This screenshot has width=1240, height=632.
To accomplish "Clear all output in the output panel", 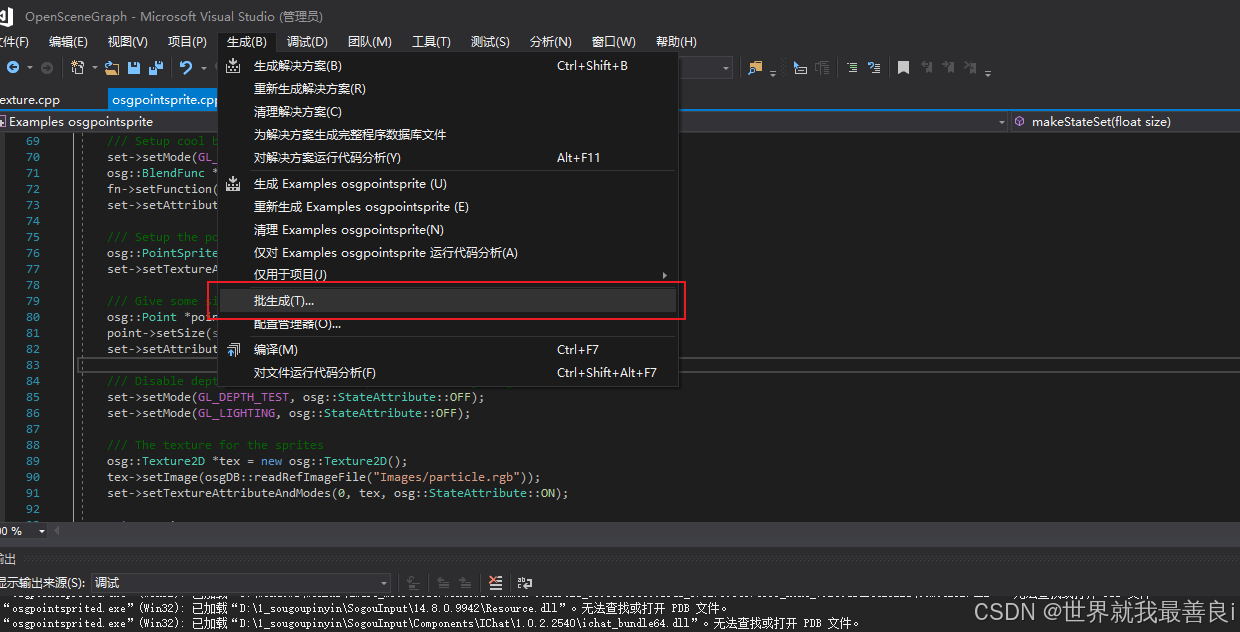I will coord(495,583).
